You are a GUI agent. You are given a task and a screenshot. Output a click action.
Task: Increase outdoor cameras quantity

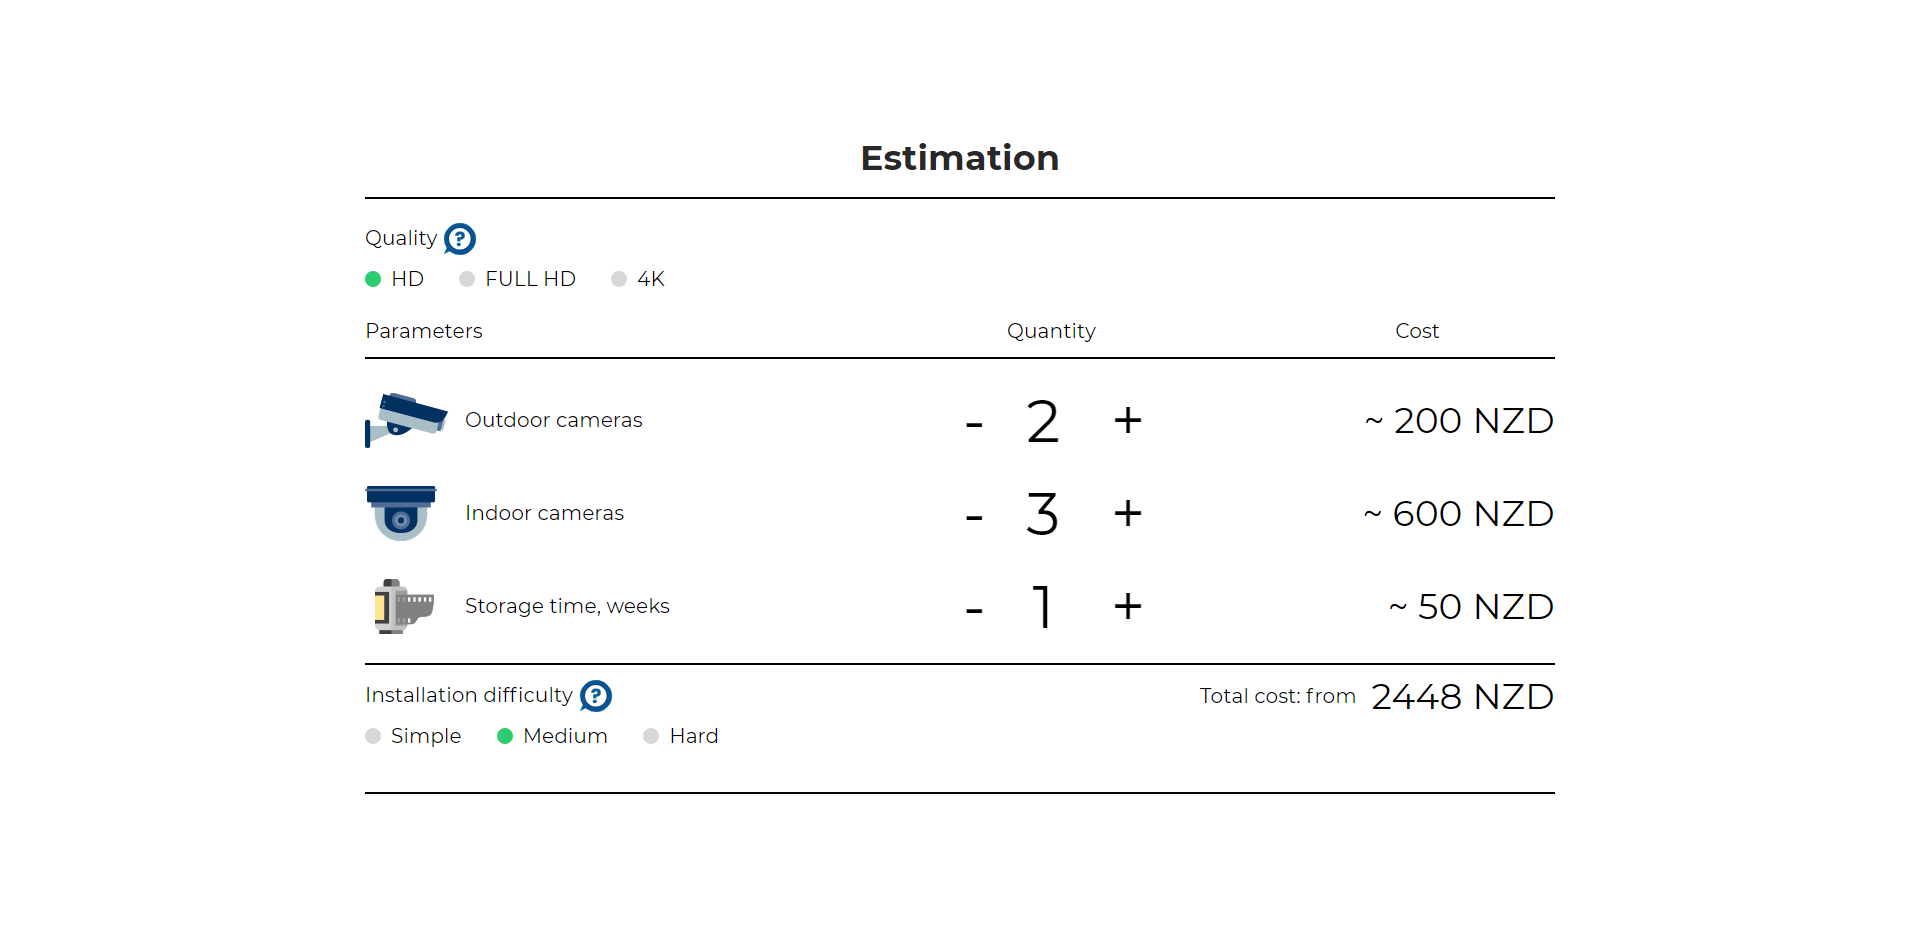pos(1128,421)
